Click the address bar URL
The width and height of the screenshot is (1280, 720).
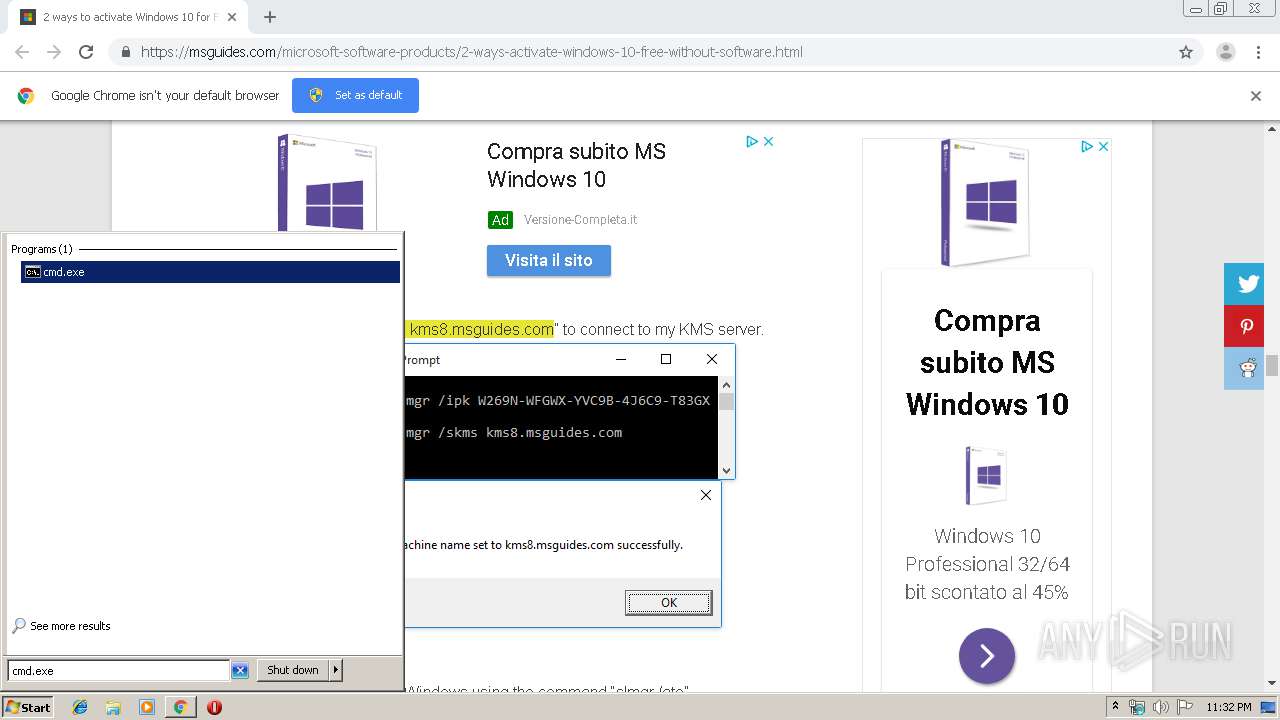(471, 52)
